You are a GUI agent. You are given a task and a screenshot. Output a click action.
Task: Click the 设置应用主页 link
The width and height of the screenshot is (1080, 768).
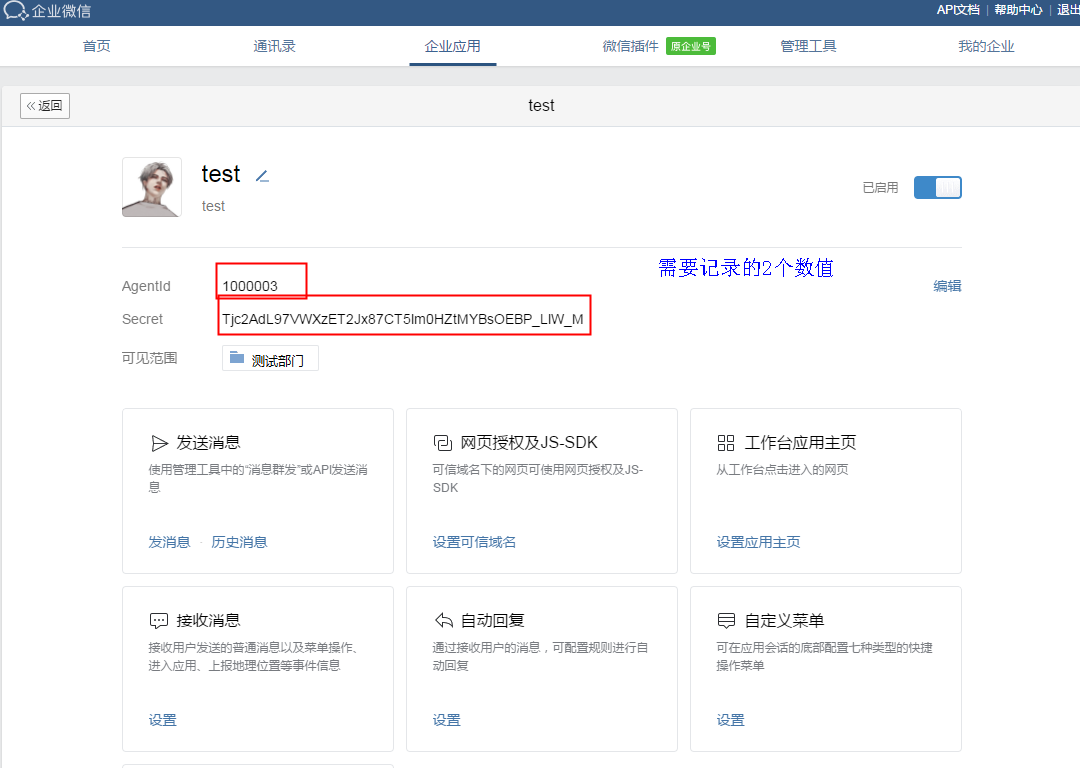pyautogui.click(x=758, y=542)
